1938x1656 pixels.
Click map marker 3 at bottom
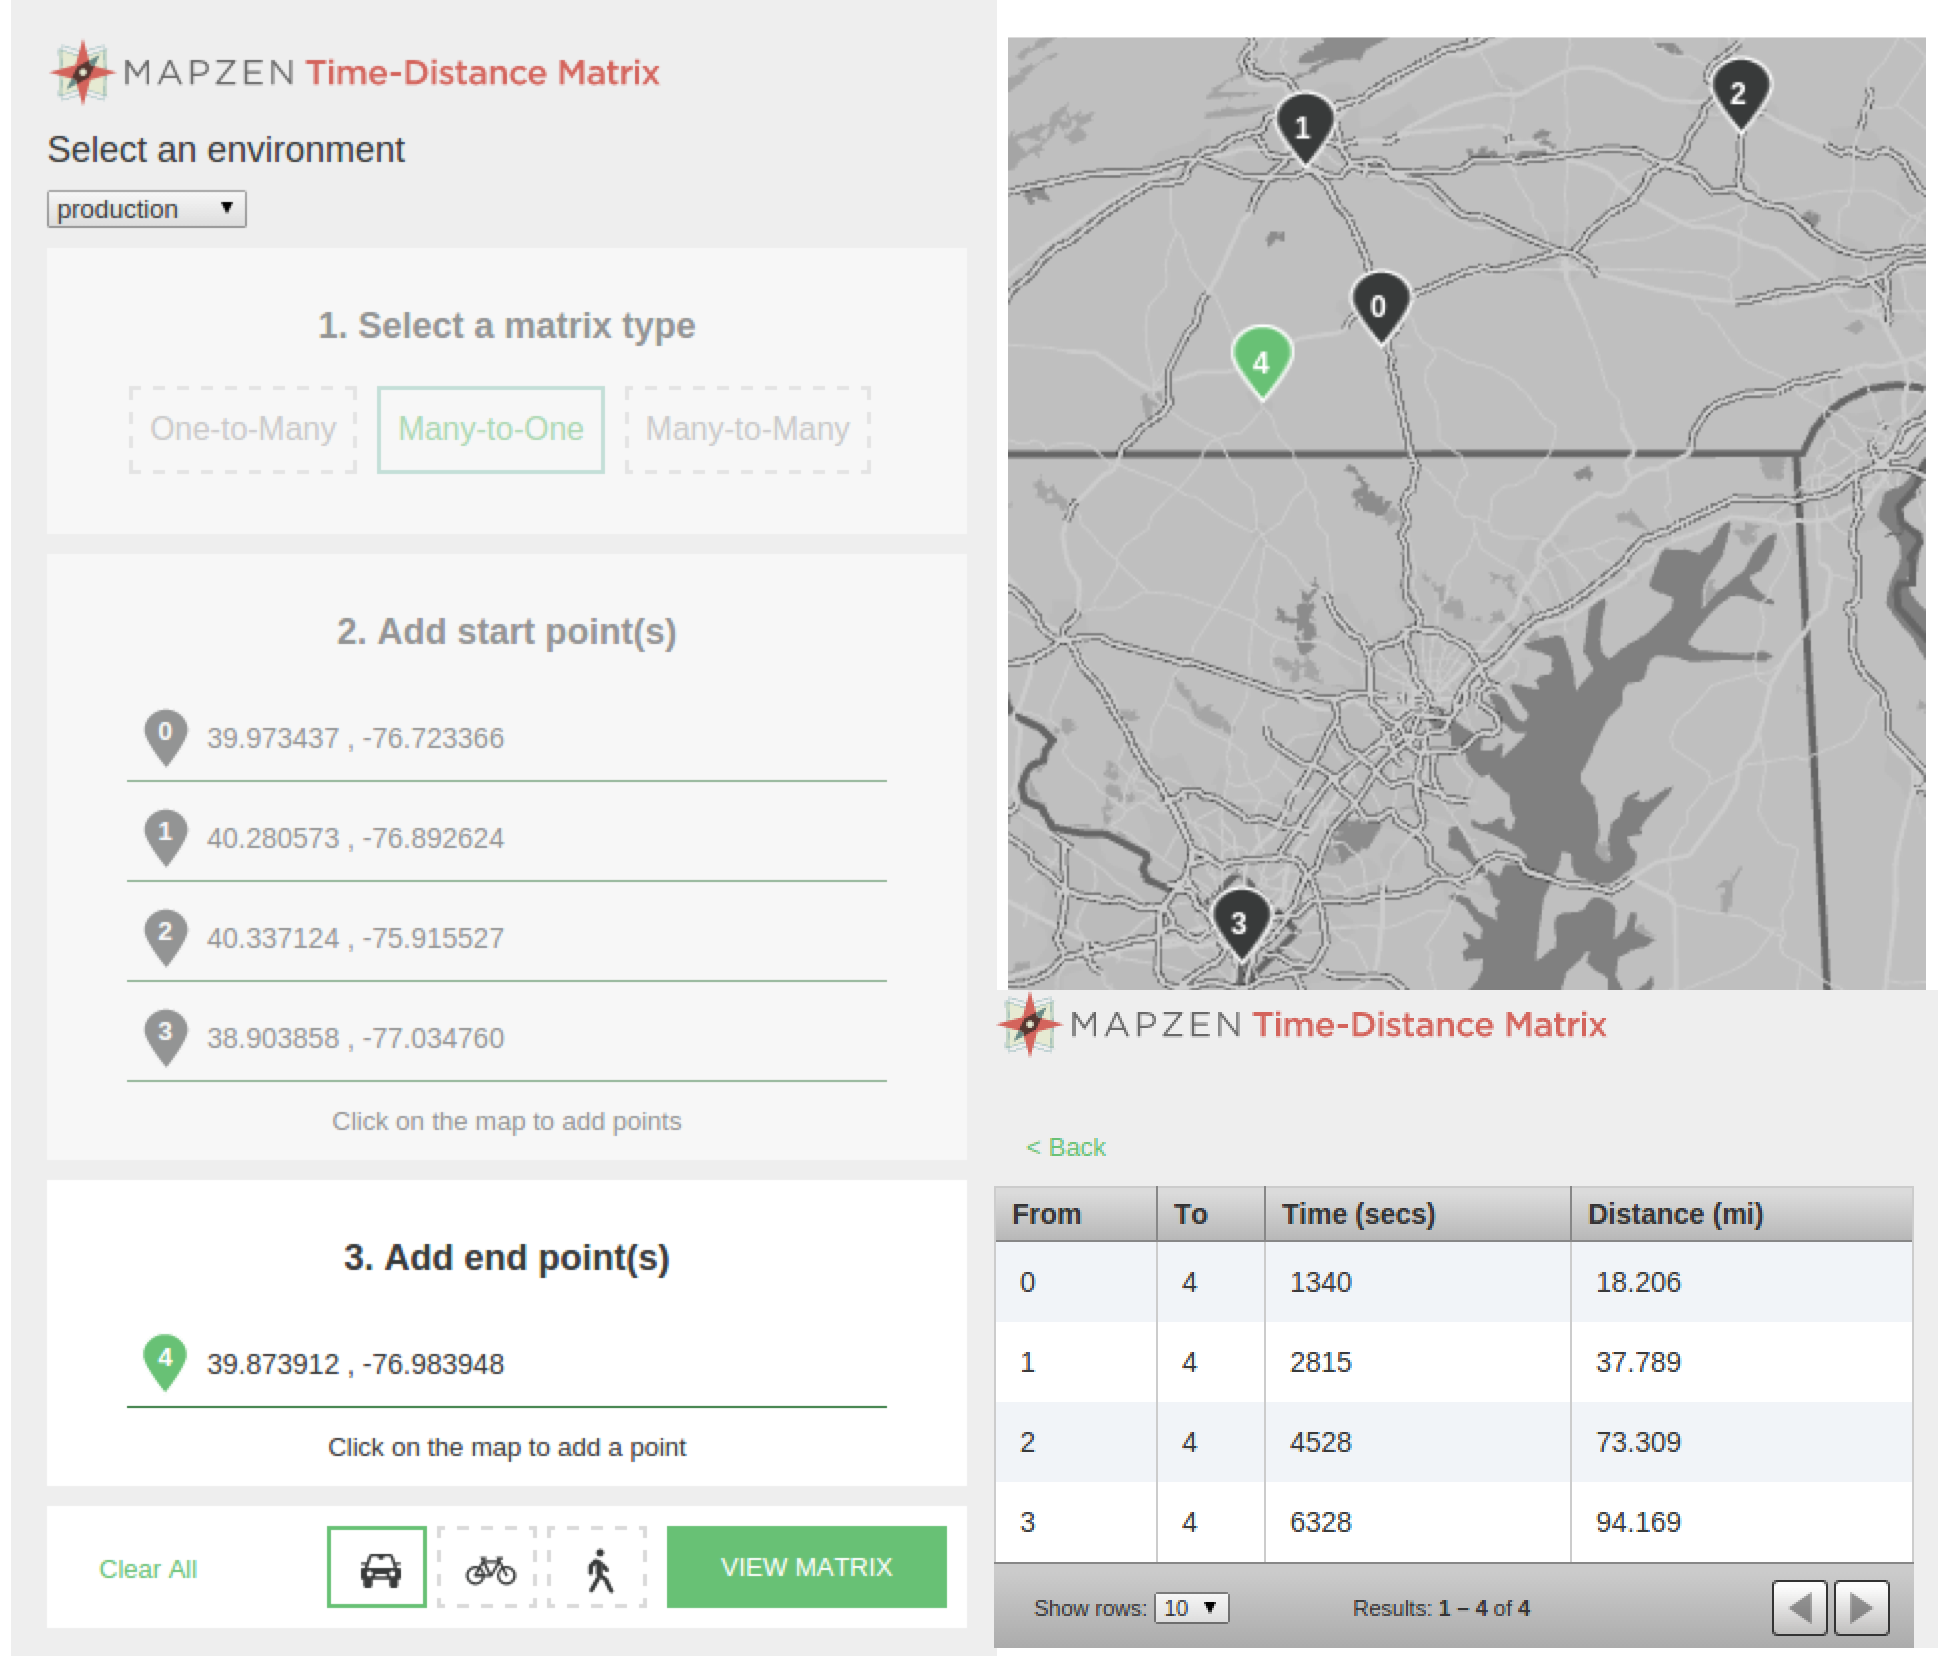[1239, 921]
